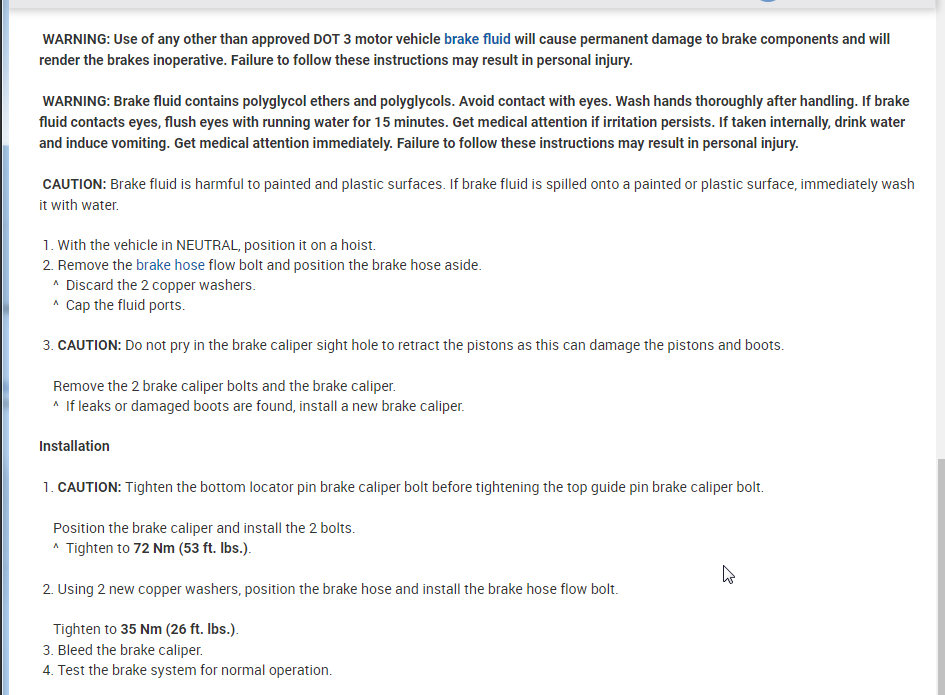
Task: Click the "Cap the fluid ports" bullet
Action: coord(125,306)
